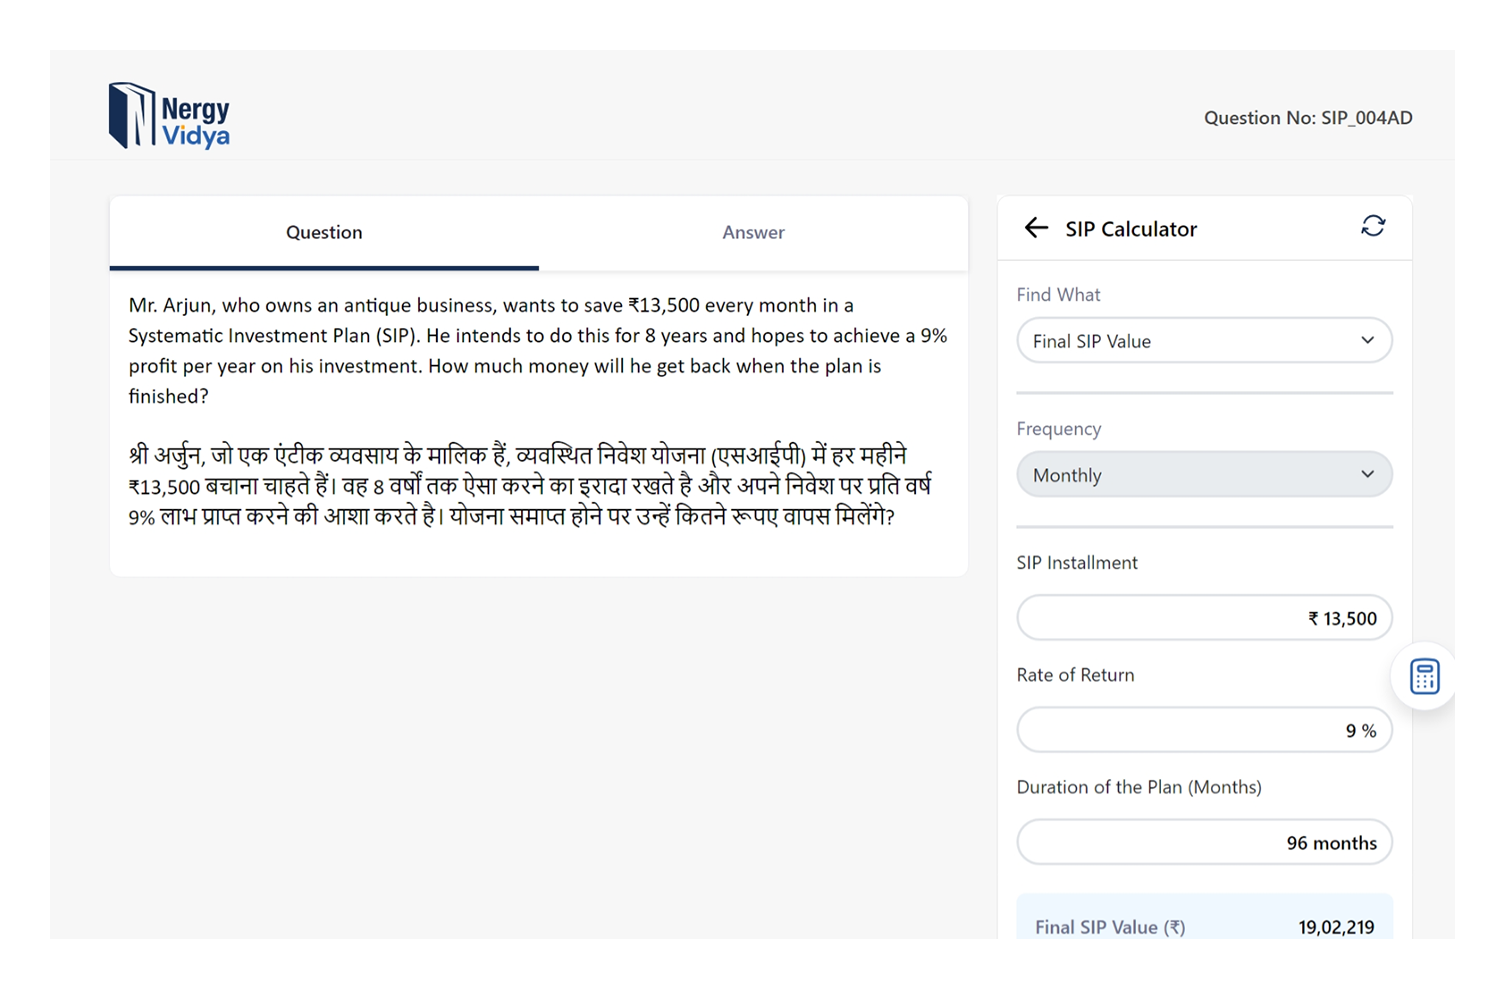This screenshot has width=1504, height=988.
Task: Click the 19,02,219 result amount
Action: pyautogui.click(x=1336, y=927)
